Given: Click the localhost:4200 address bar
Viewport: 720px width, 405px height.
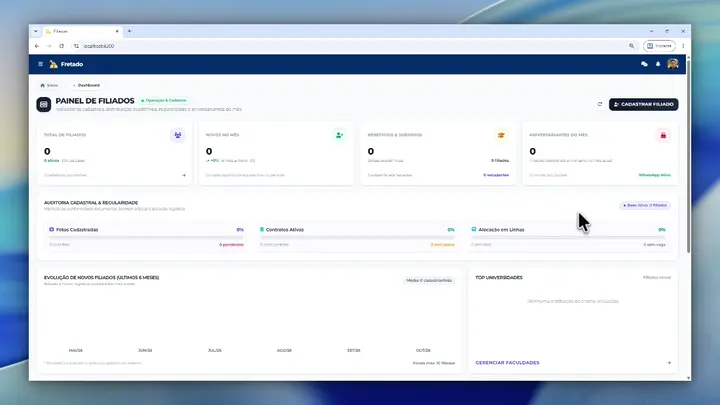Looking at the screenshot, I should point(354,46).
